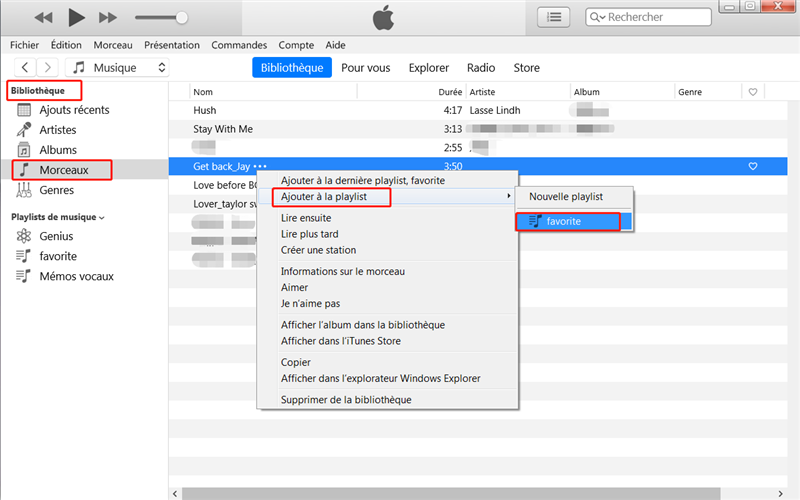
Task: Choose Créer une station
Action: point(318,250)
